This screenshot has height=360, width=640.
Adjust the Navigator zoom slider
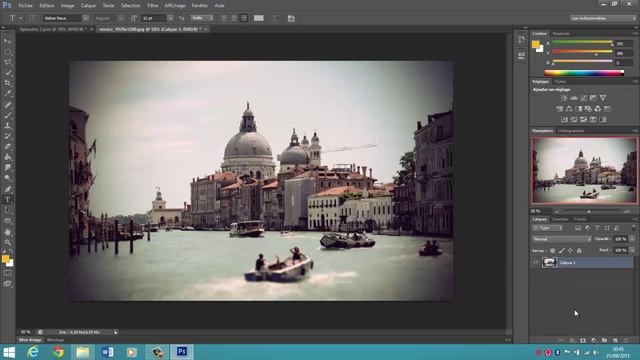pyautogui.click(x=589, y=211)
